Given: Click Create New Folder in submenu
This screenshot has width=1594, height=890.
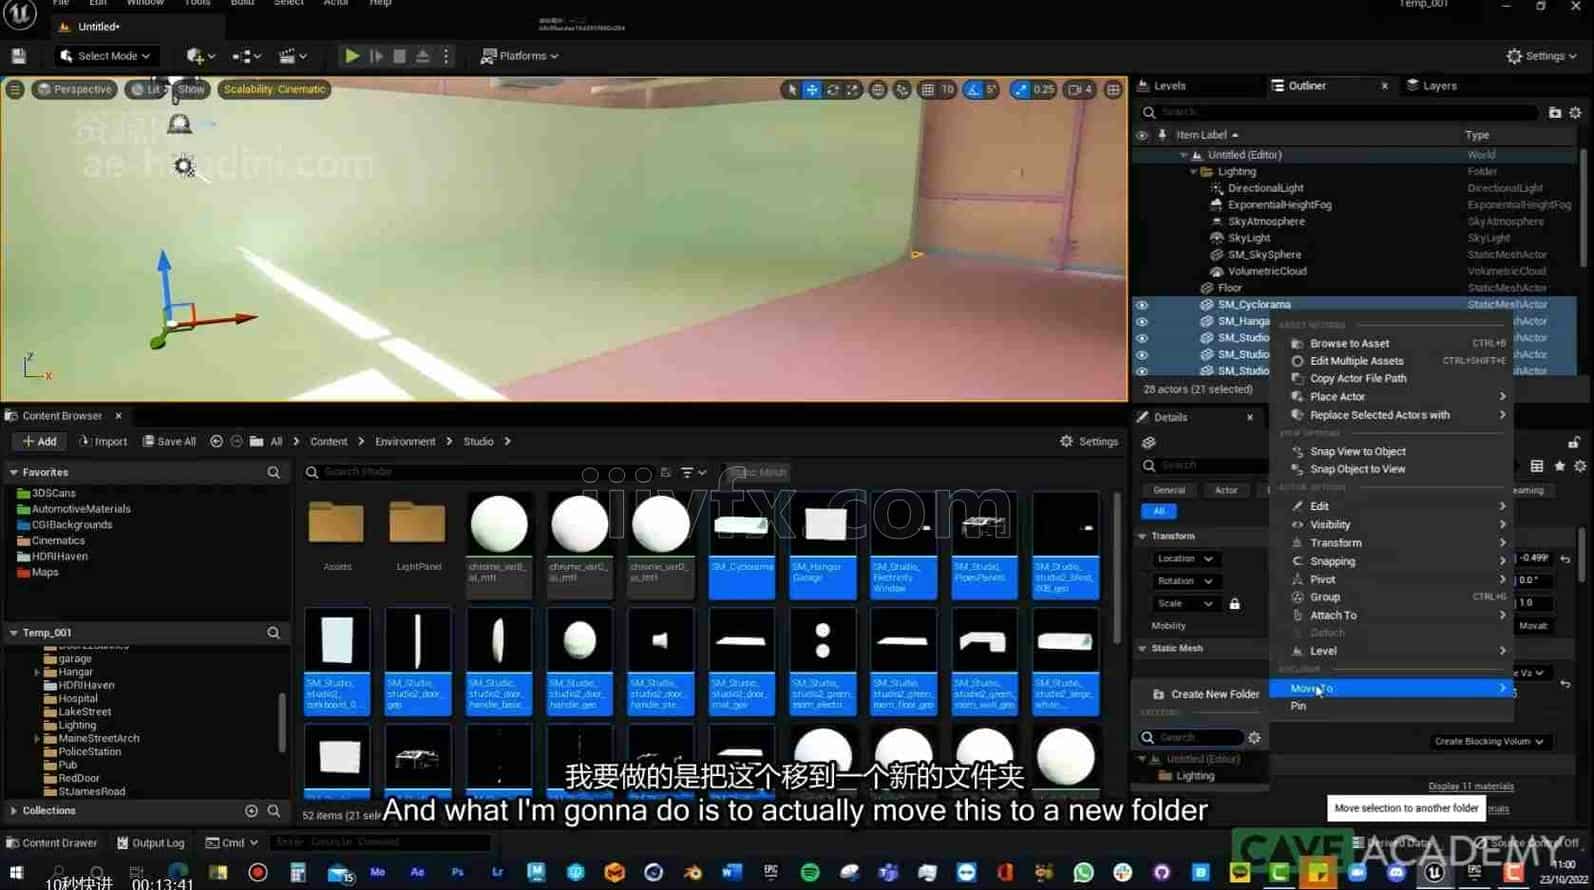Looking at the screenshot, I should click(1204, 695).
